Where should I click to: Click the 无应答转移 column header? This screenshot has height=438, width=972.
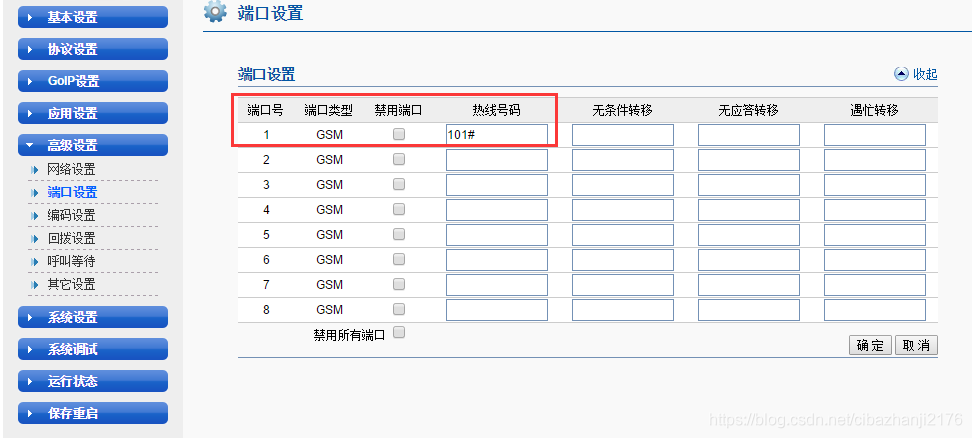tap(748, 110)
